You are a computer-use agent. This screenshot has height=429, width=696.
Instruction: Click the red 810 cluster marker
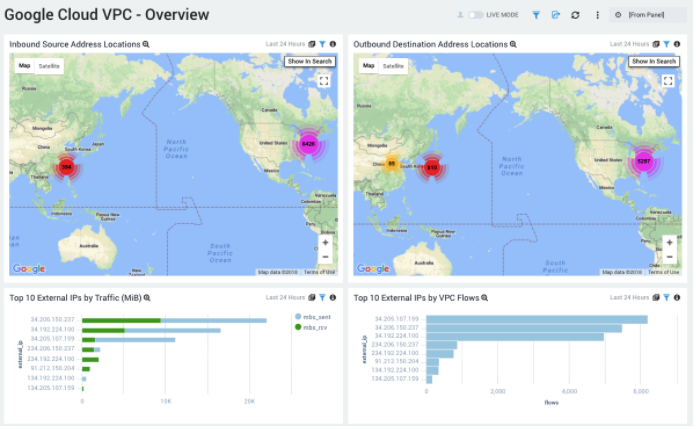click(x=432, y=167)
